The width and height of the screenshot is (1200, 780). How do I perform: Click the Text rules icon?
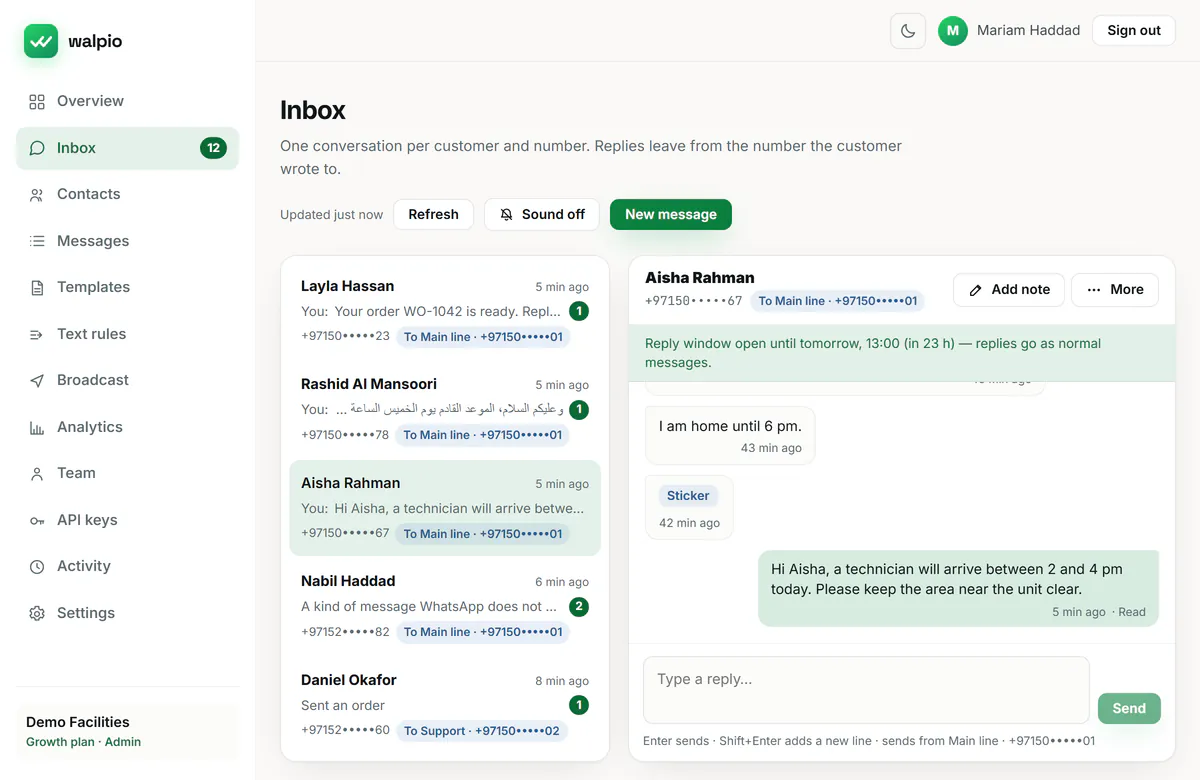pyautogui.click(x=37, y=334)
